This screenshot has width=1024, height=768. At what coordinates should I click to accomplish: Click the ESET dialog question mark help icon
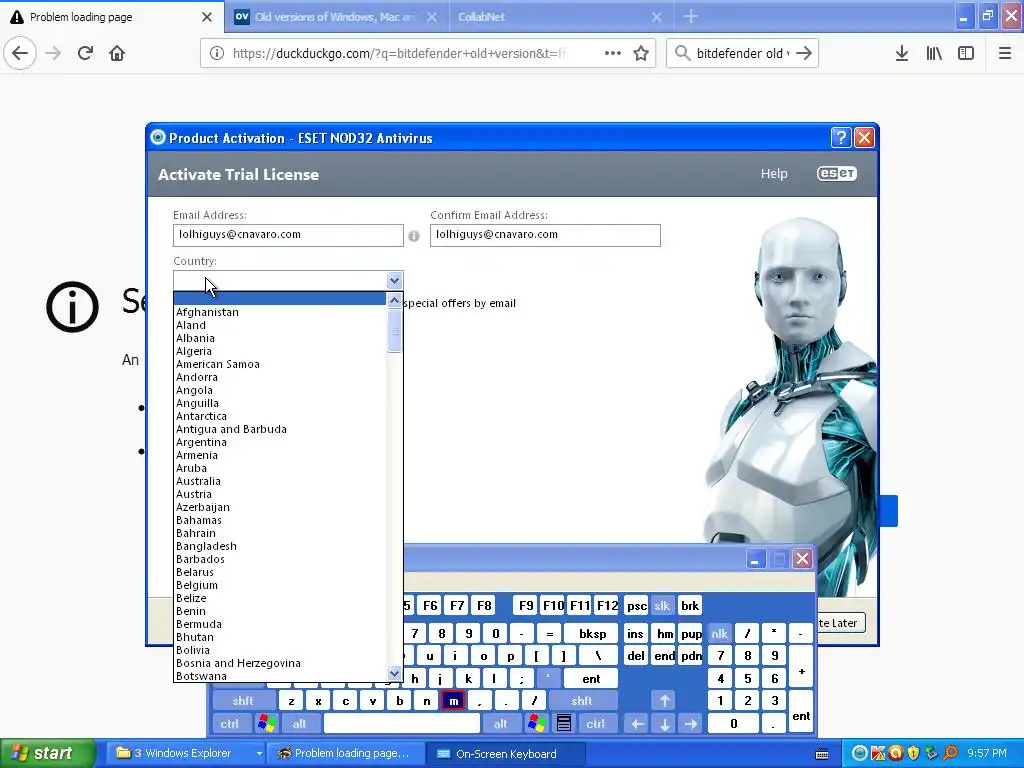tap(840, 137)
